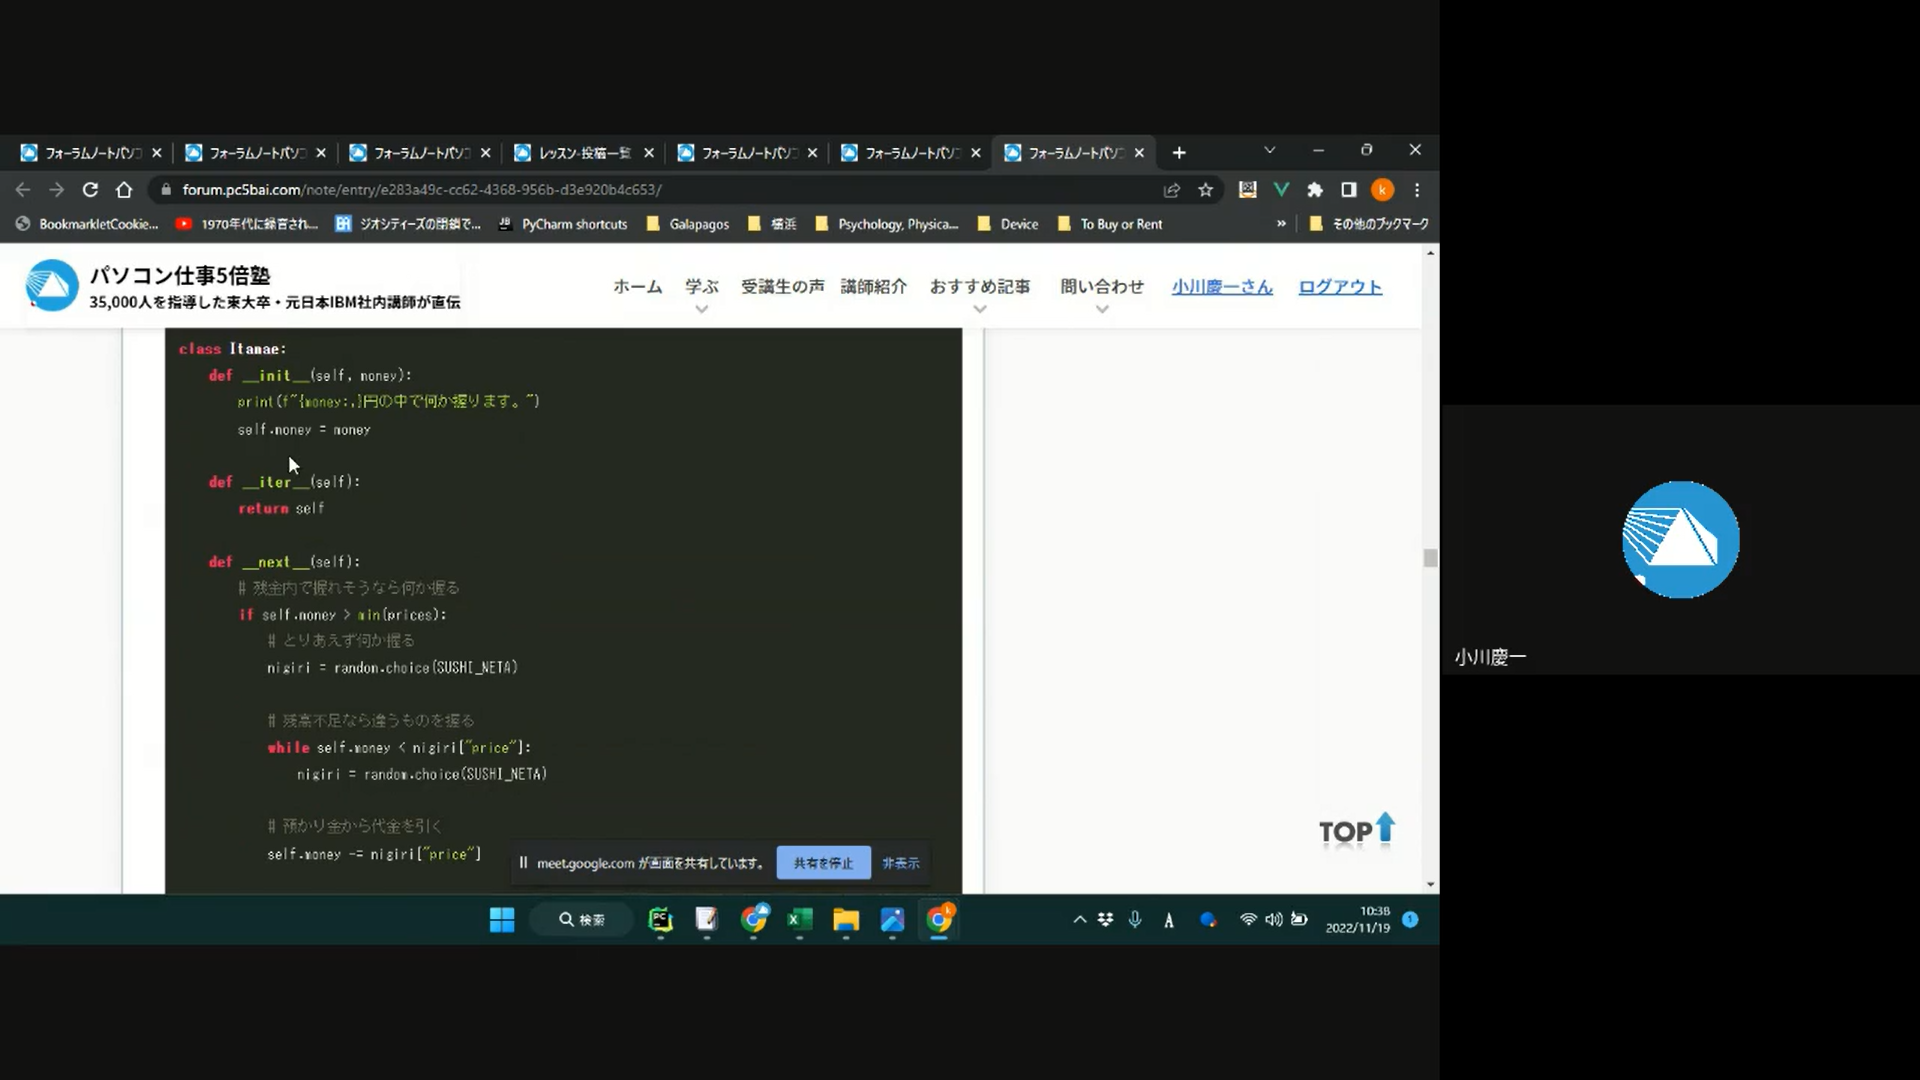Open PyCharm from the taskbar
This screenshot has width=1920, height=1080.
(660, 920)
